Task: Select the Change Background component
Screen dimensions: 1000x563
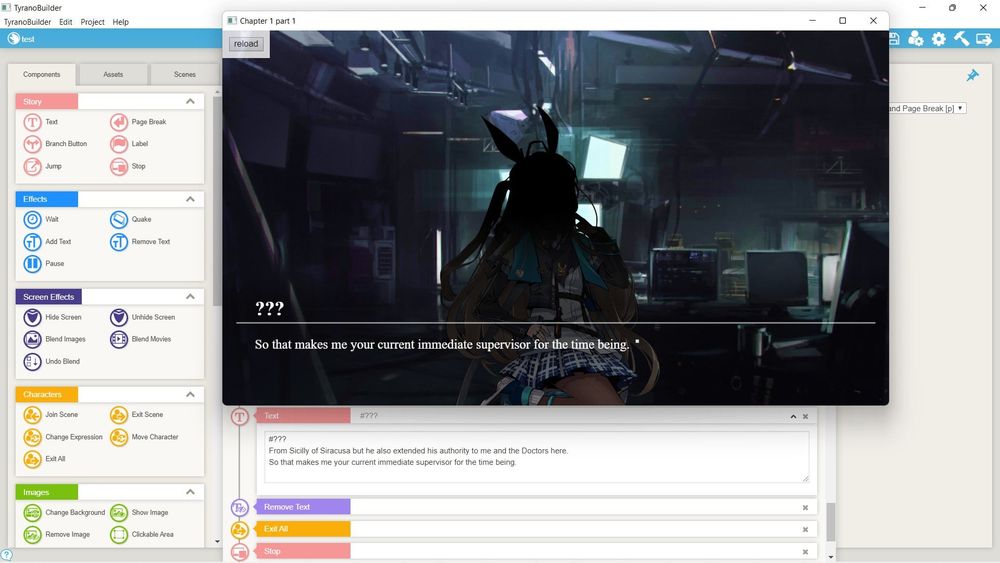Action: [x=64, y=513]
